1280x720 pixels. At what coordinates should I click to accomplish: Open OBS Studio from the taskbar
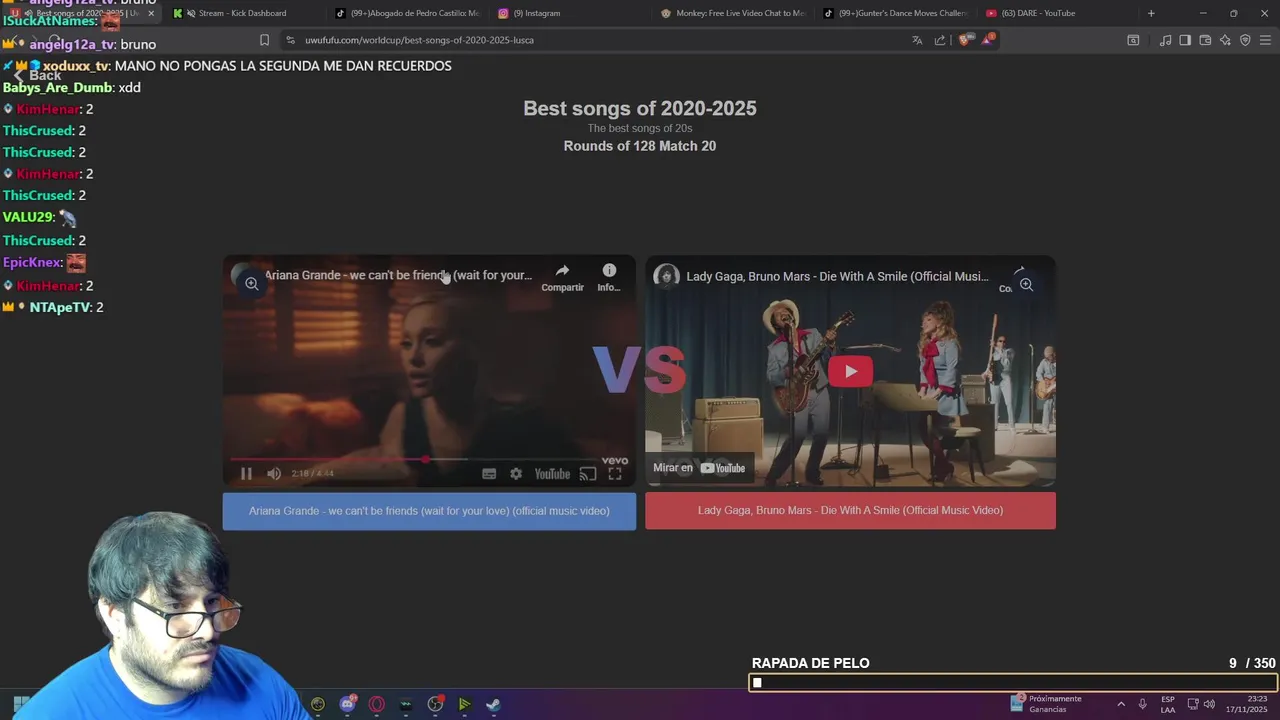point(435,704)
